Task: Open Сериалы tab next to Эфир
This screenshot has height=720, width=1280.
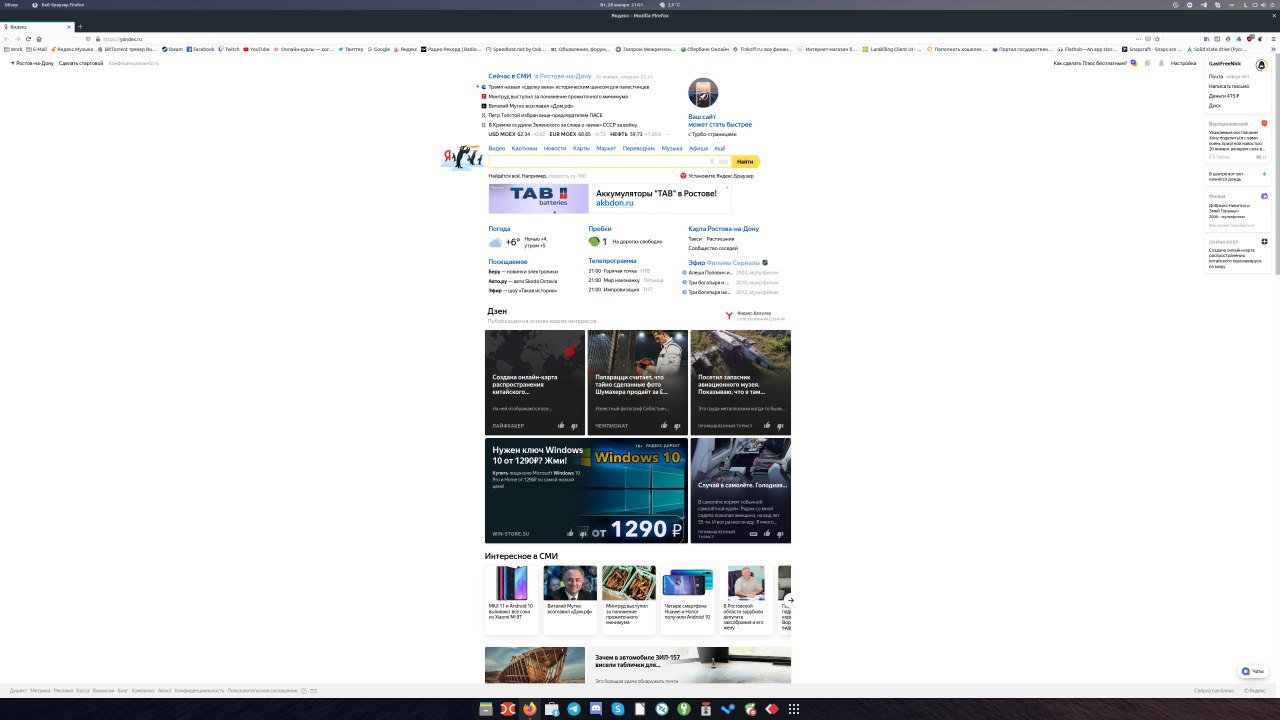Action: pos(747,262)
